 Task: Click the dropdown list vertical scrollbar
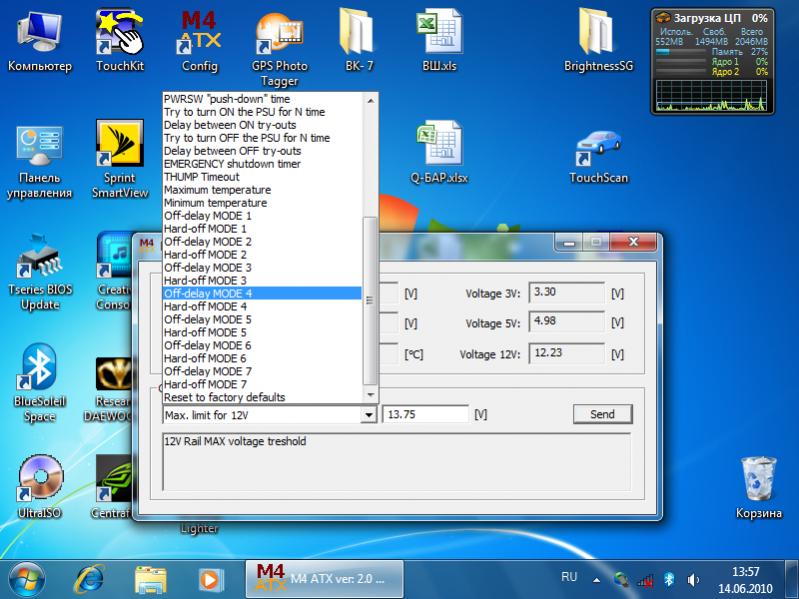pos(370,300)
